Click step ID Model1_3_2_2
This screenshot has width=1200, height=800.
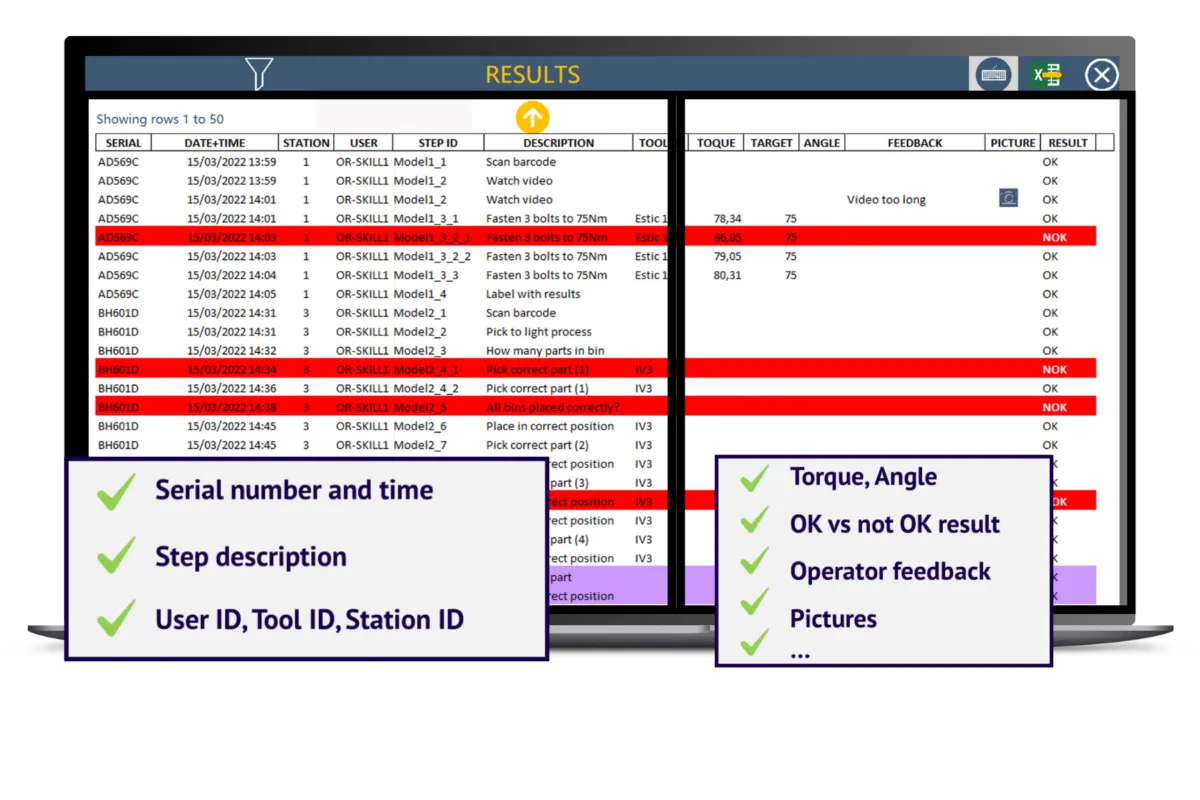pyautogui.click(x=432, y=256)
